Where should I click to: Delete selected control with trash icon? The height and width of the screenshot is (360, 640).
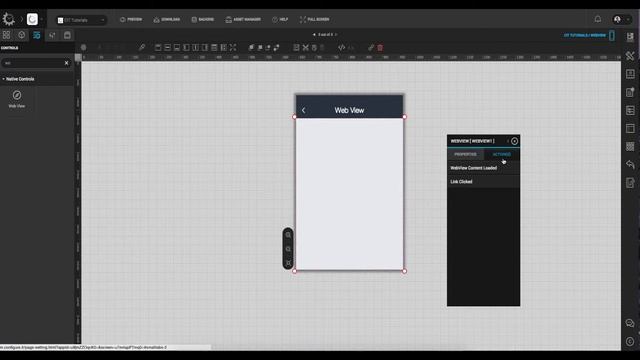[380, 48]
